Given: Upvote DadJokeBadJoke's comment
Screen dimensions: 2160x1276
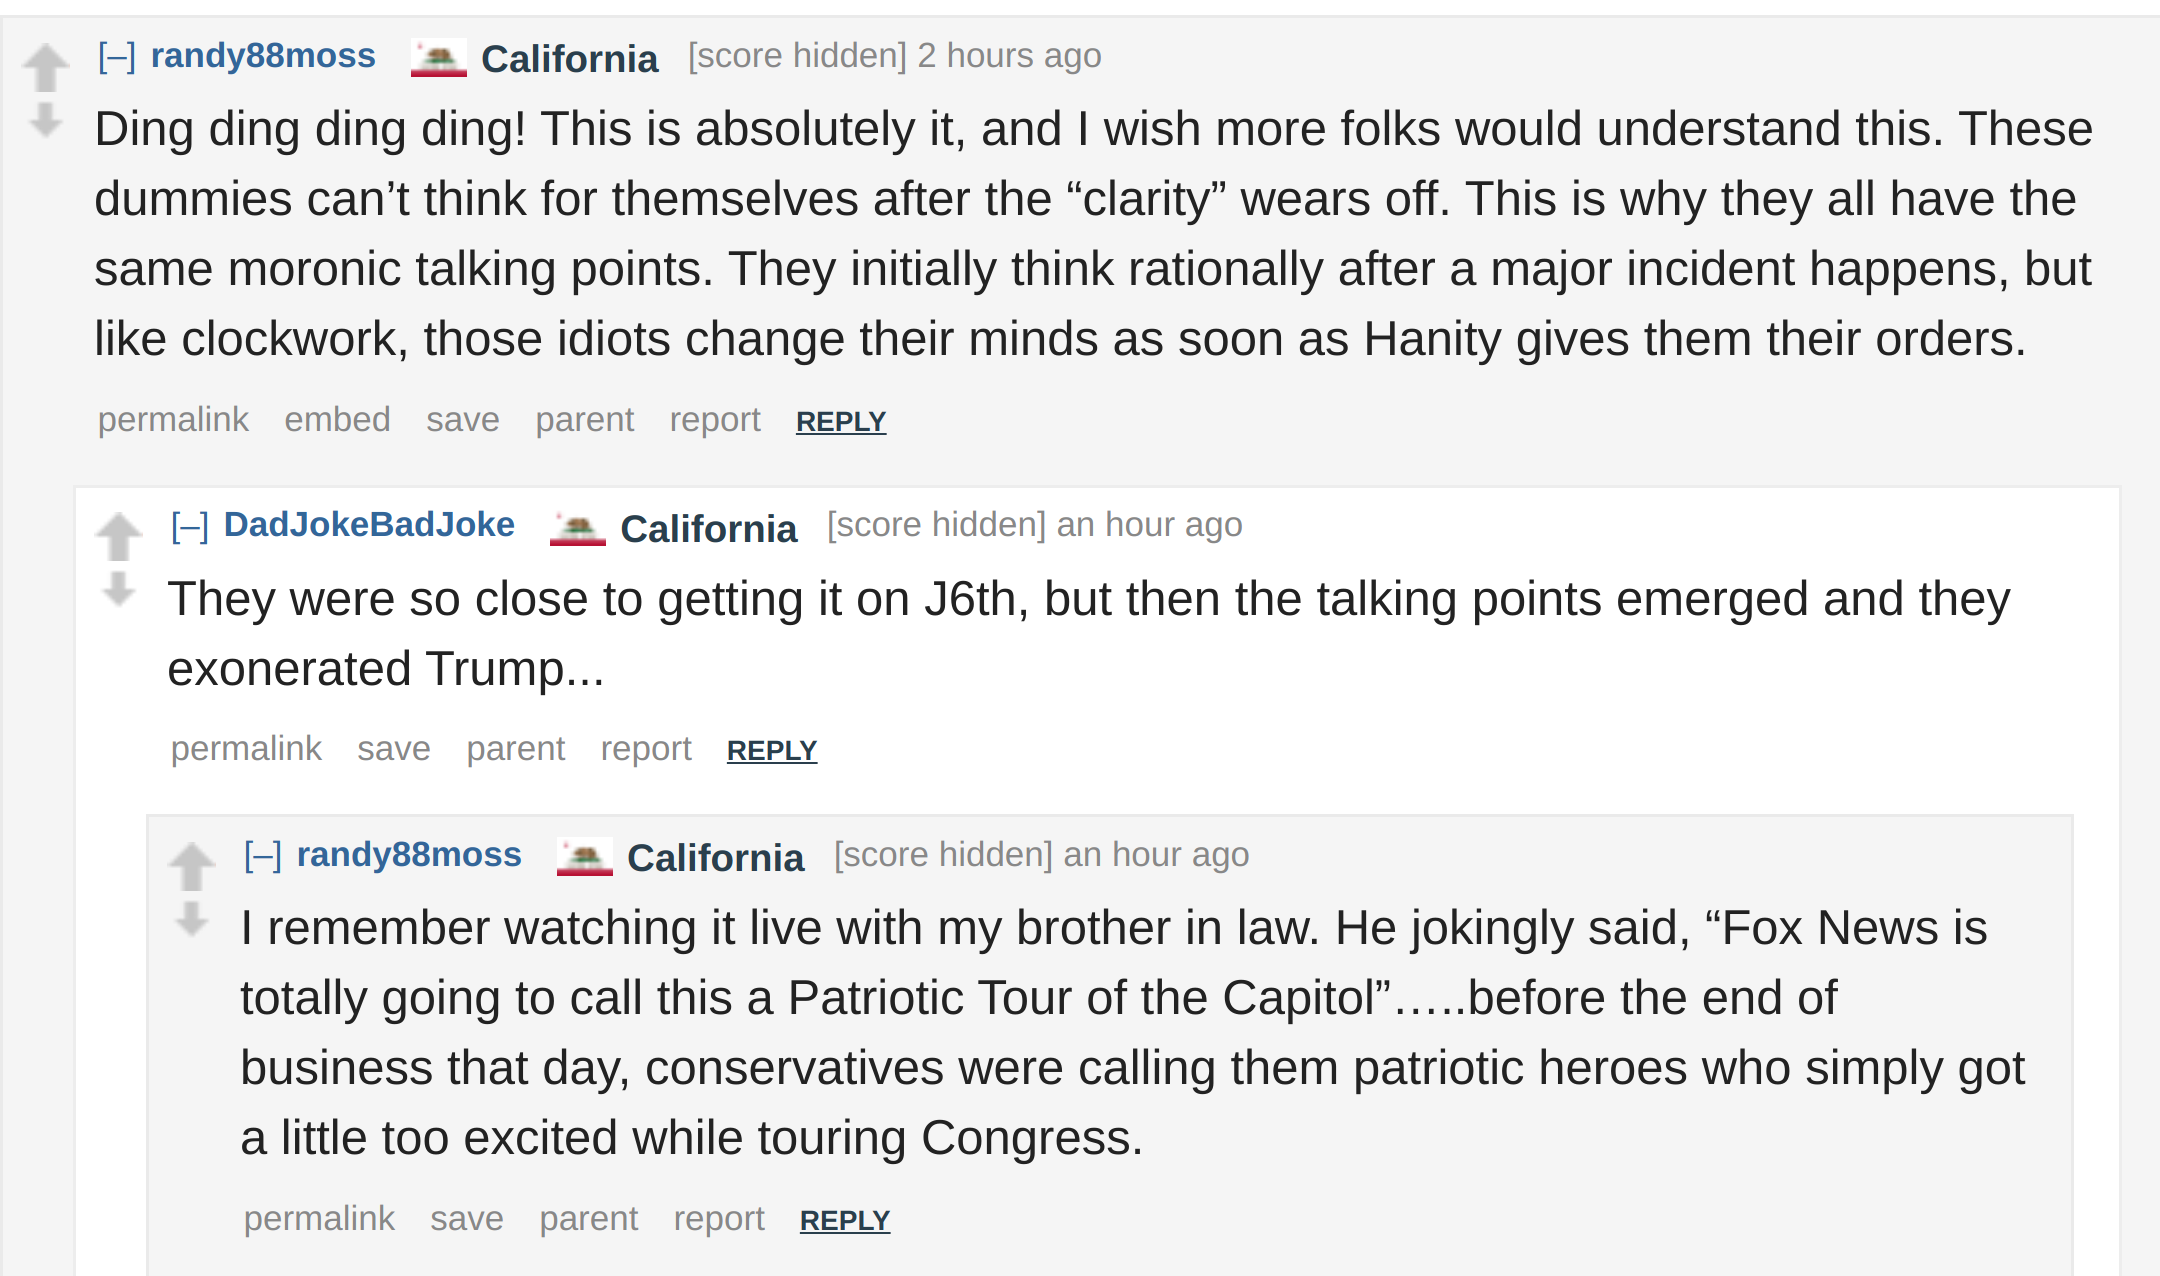Looking at the screenshot, I should pyautogui.click(x=119, y=537).
